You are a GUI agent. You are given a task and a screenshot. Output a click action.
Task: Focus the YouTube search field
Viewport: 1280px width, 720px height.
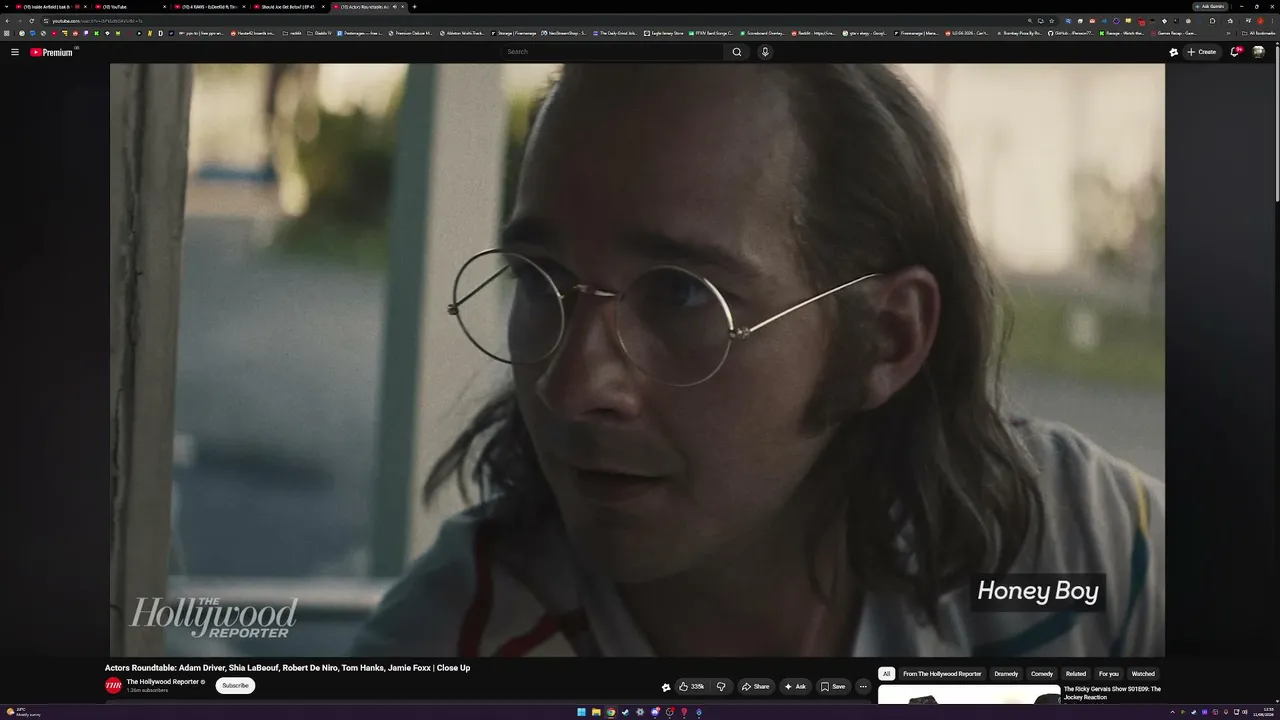(613, 52)
